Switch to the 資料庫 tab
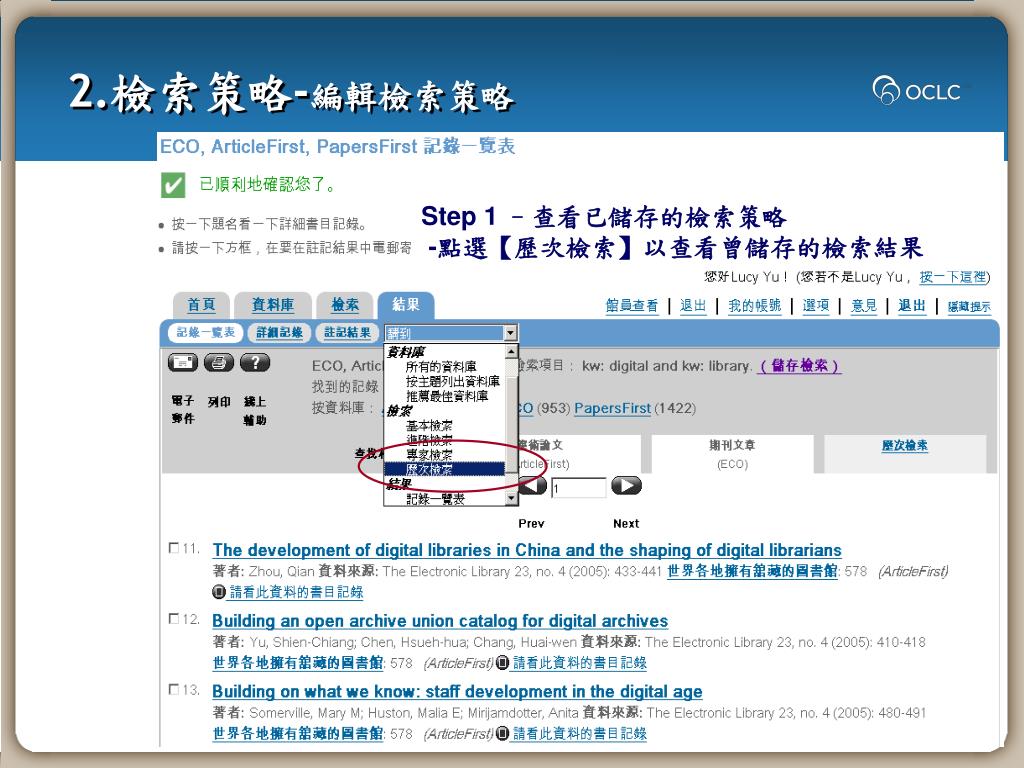This screenshot has width=1024, height=768. pyautogui.click(x=273, y=304)
